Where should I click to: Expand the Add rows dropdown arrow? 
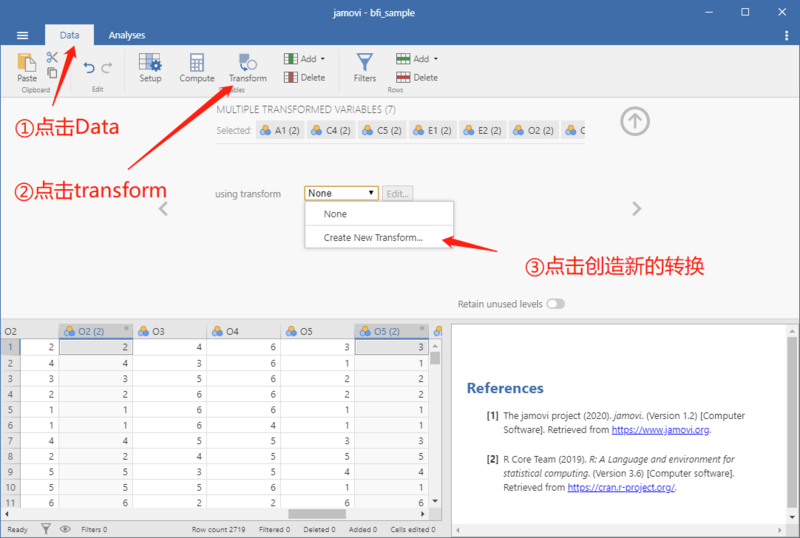(x=436, y=59)
